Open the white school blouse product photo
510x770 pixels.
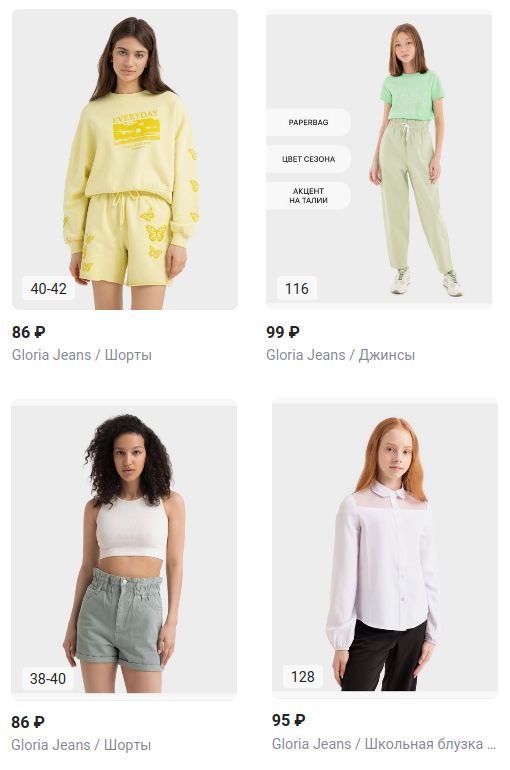click(x=385, y=548)
